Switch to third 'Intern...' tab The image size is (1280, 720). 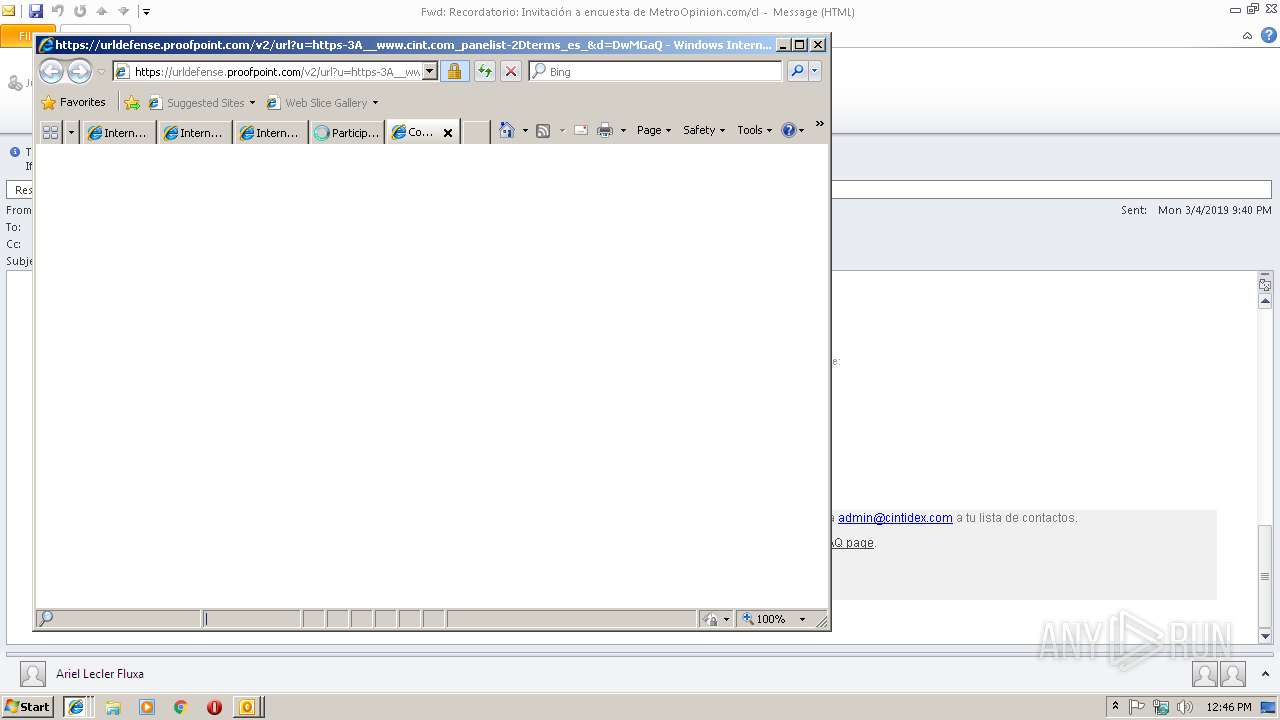coord(271,133)
